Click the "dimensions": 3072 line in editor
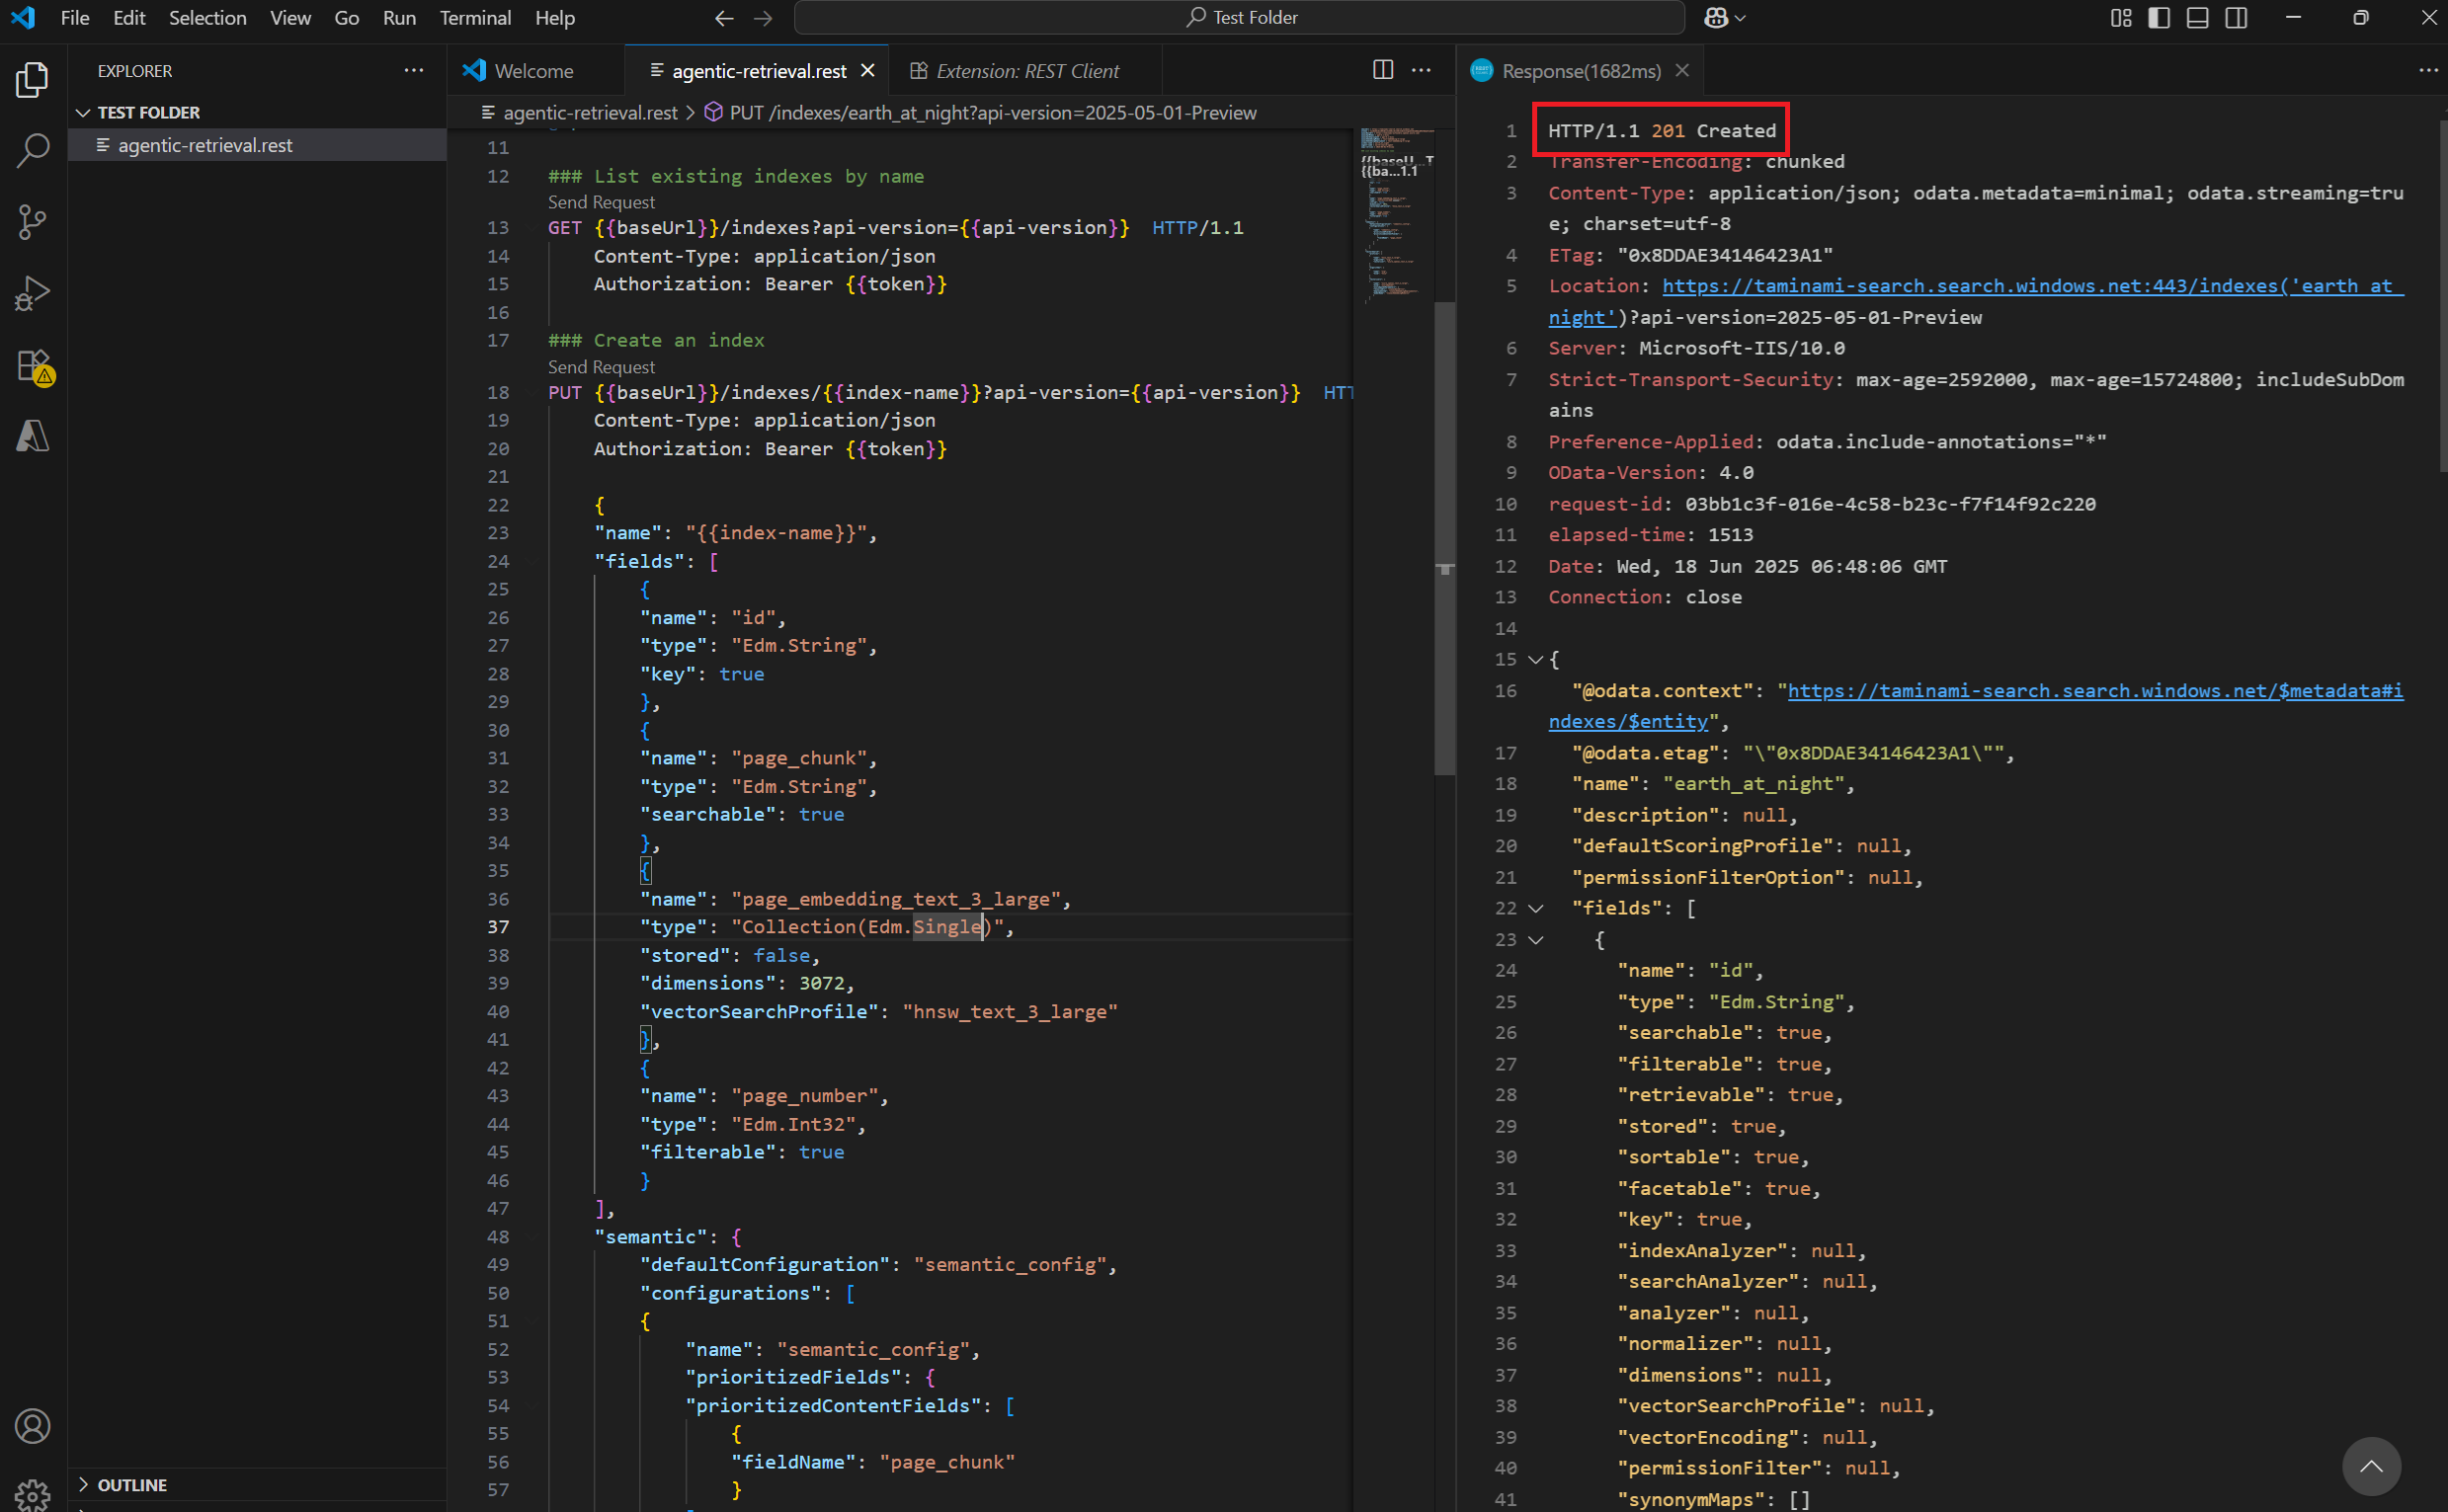 pos(747,983)
